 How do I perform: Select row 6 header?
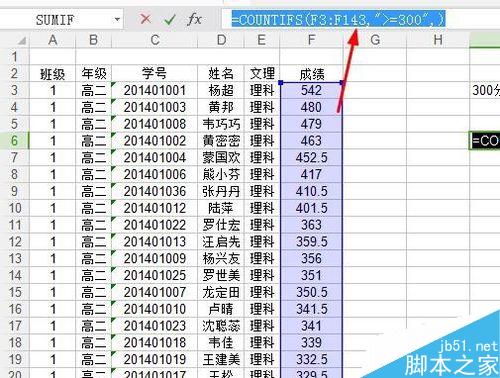pos(15,140)
